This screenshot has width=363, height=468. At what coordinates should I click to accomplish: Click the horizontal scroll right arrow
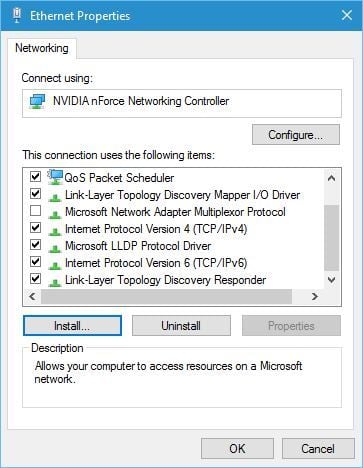[x=315, y=296]
